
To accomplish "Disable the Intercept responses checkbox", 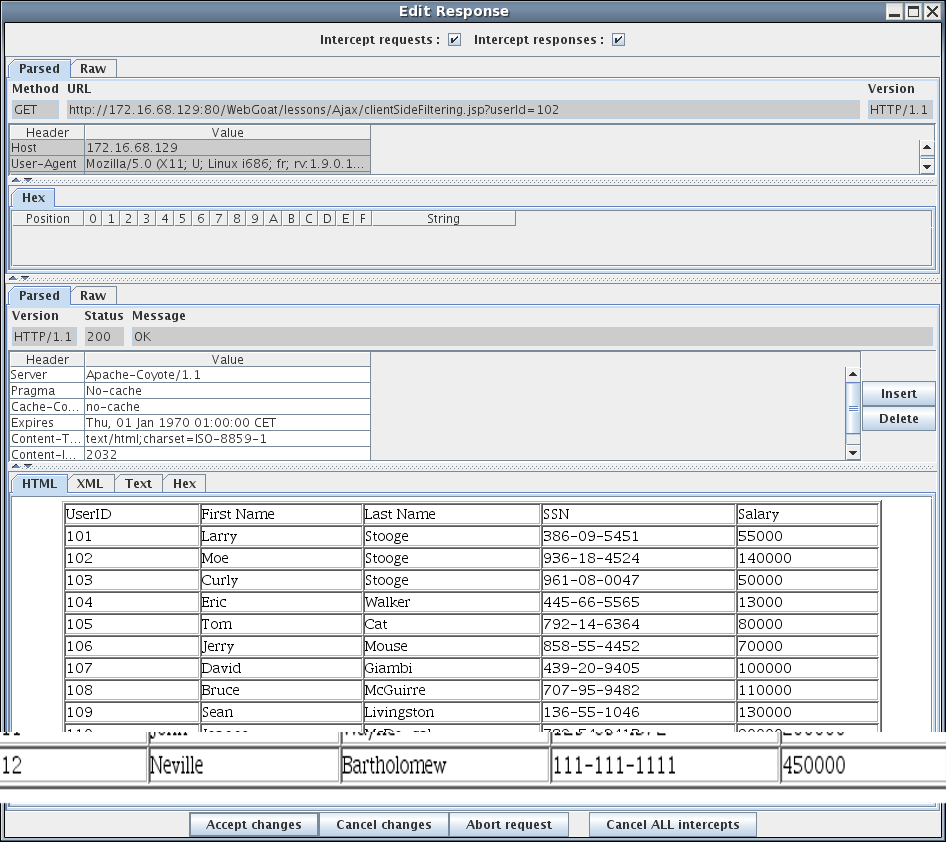I will [x=618, y=40].
